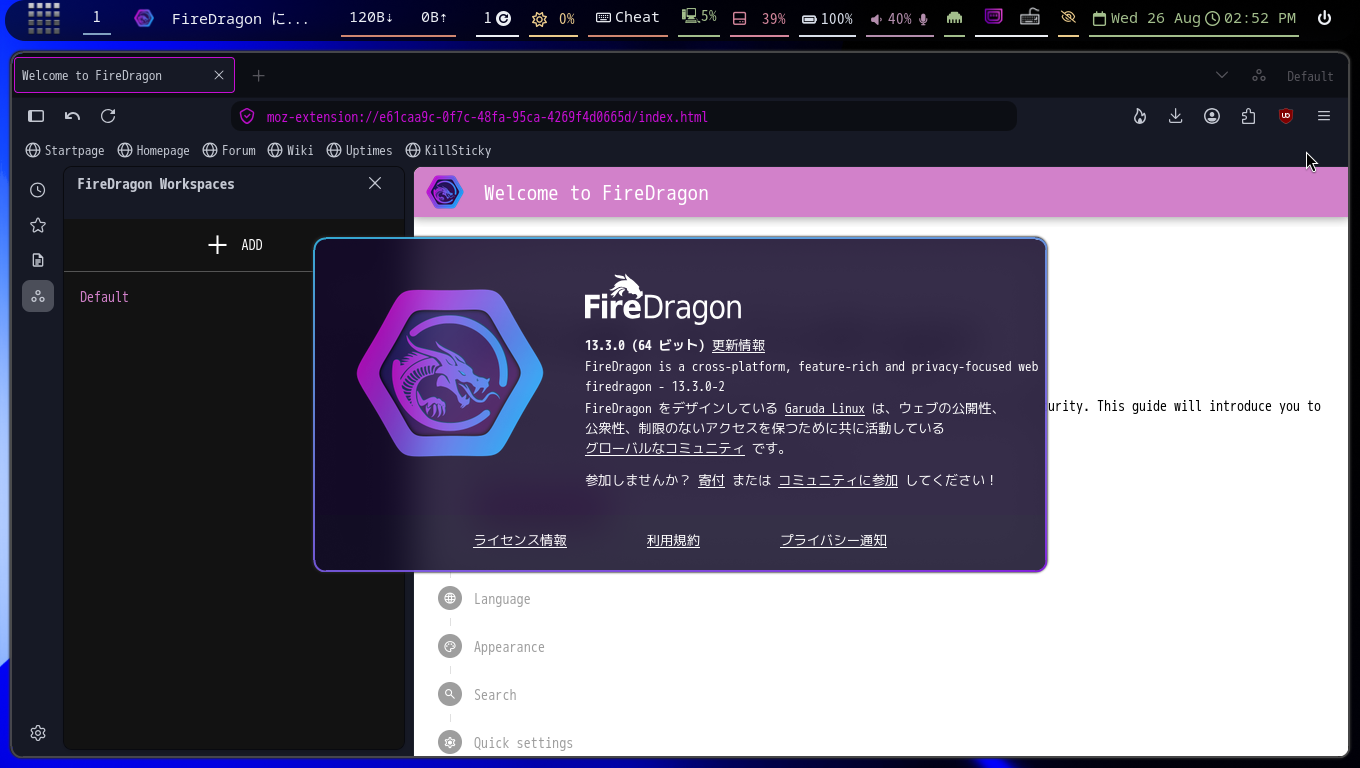Click the address bar URL field
The width and height of the screenshot is (1360, 768).
click(x=624, y=117)
